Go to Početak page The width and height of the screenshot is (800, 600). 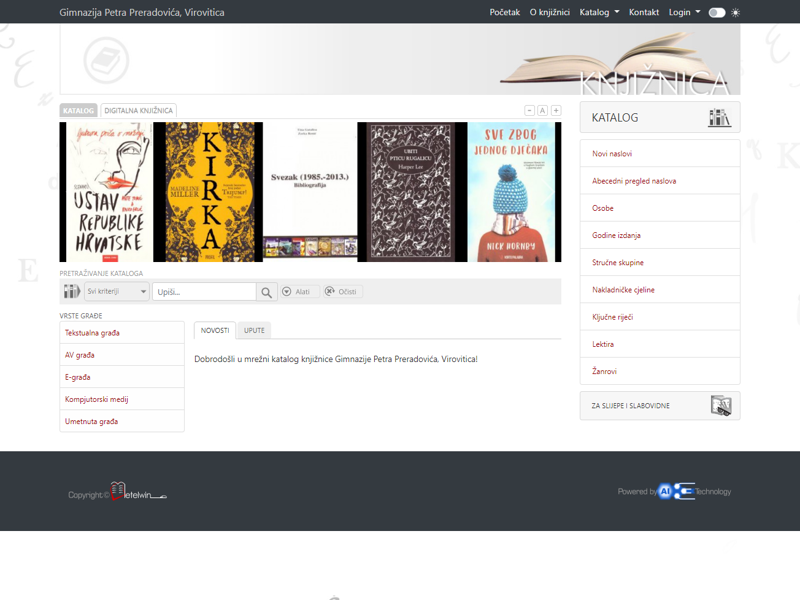[x=505, y=12]
